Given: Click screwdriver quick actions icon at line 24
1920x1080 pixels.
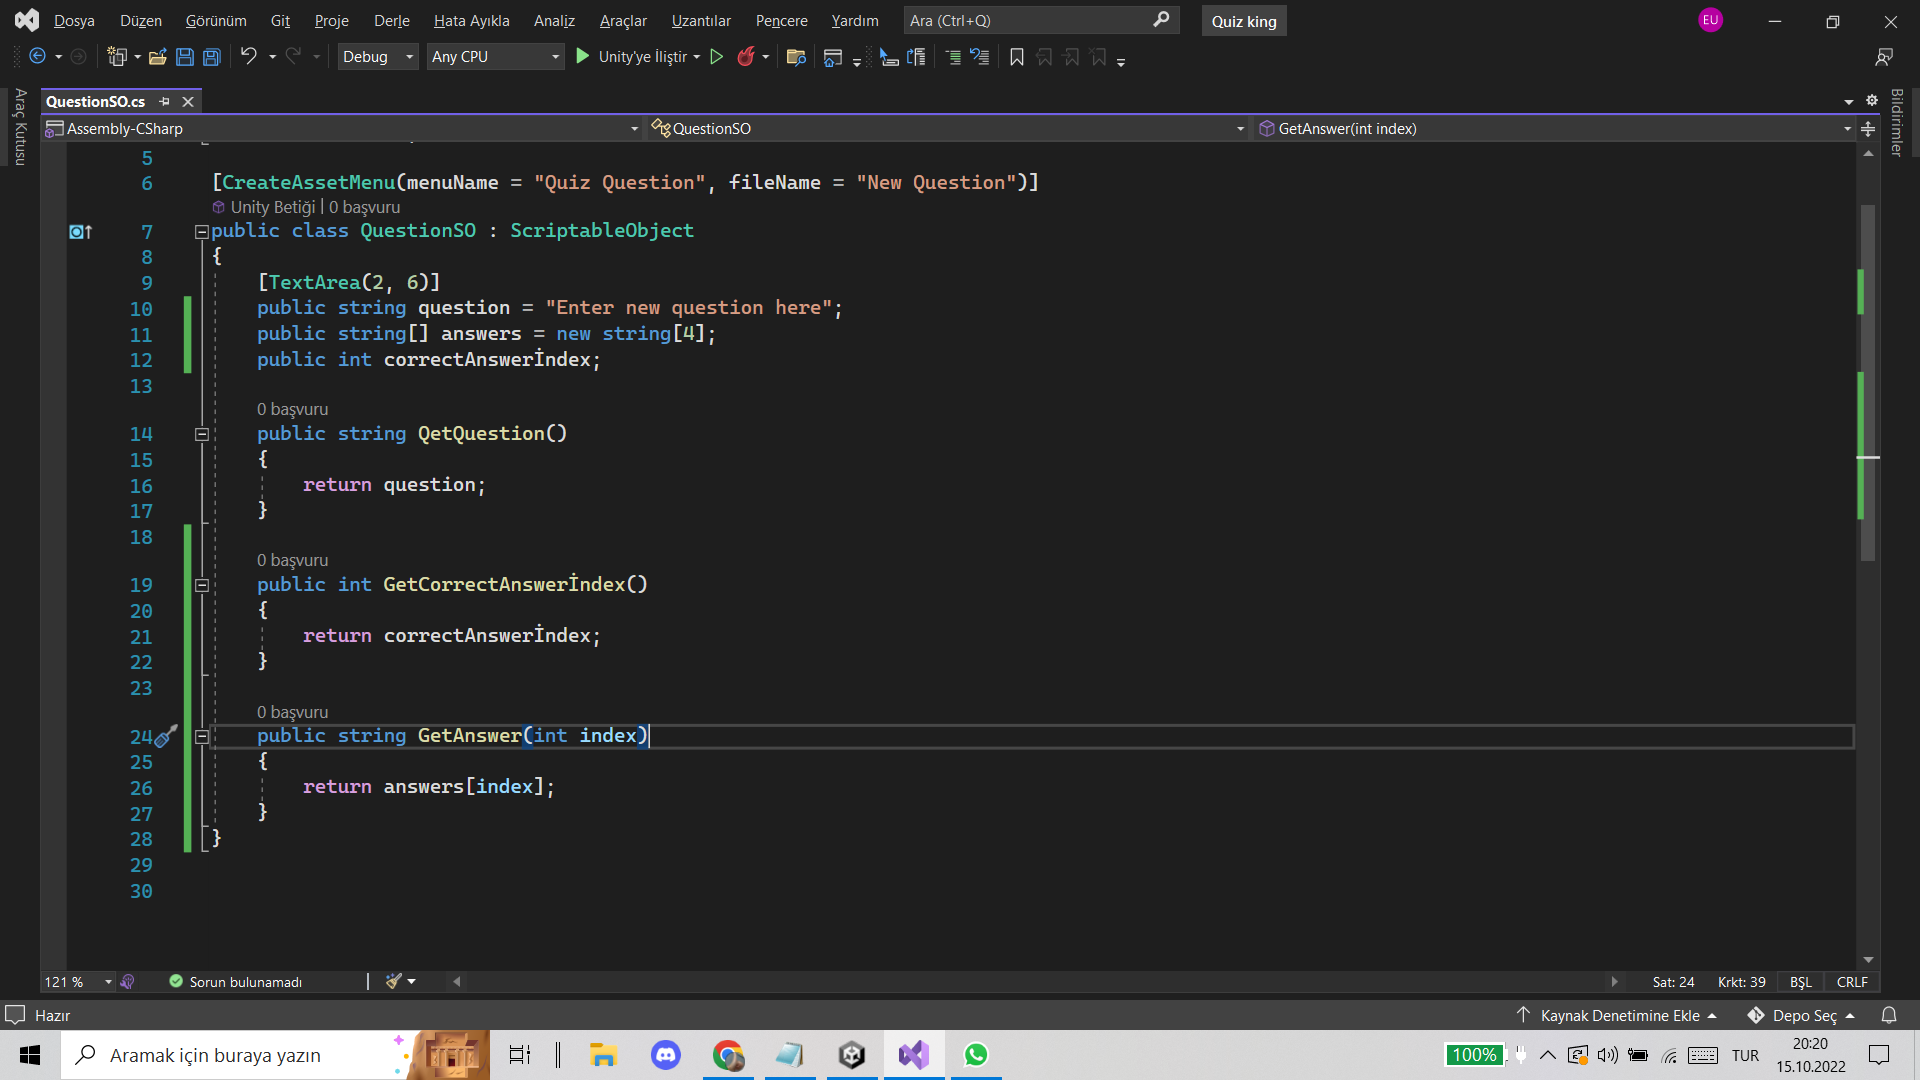Looking at the screenshot, I should point(166,737).
